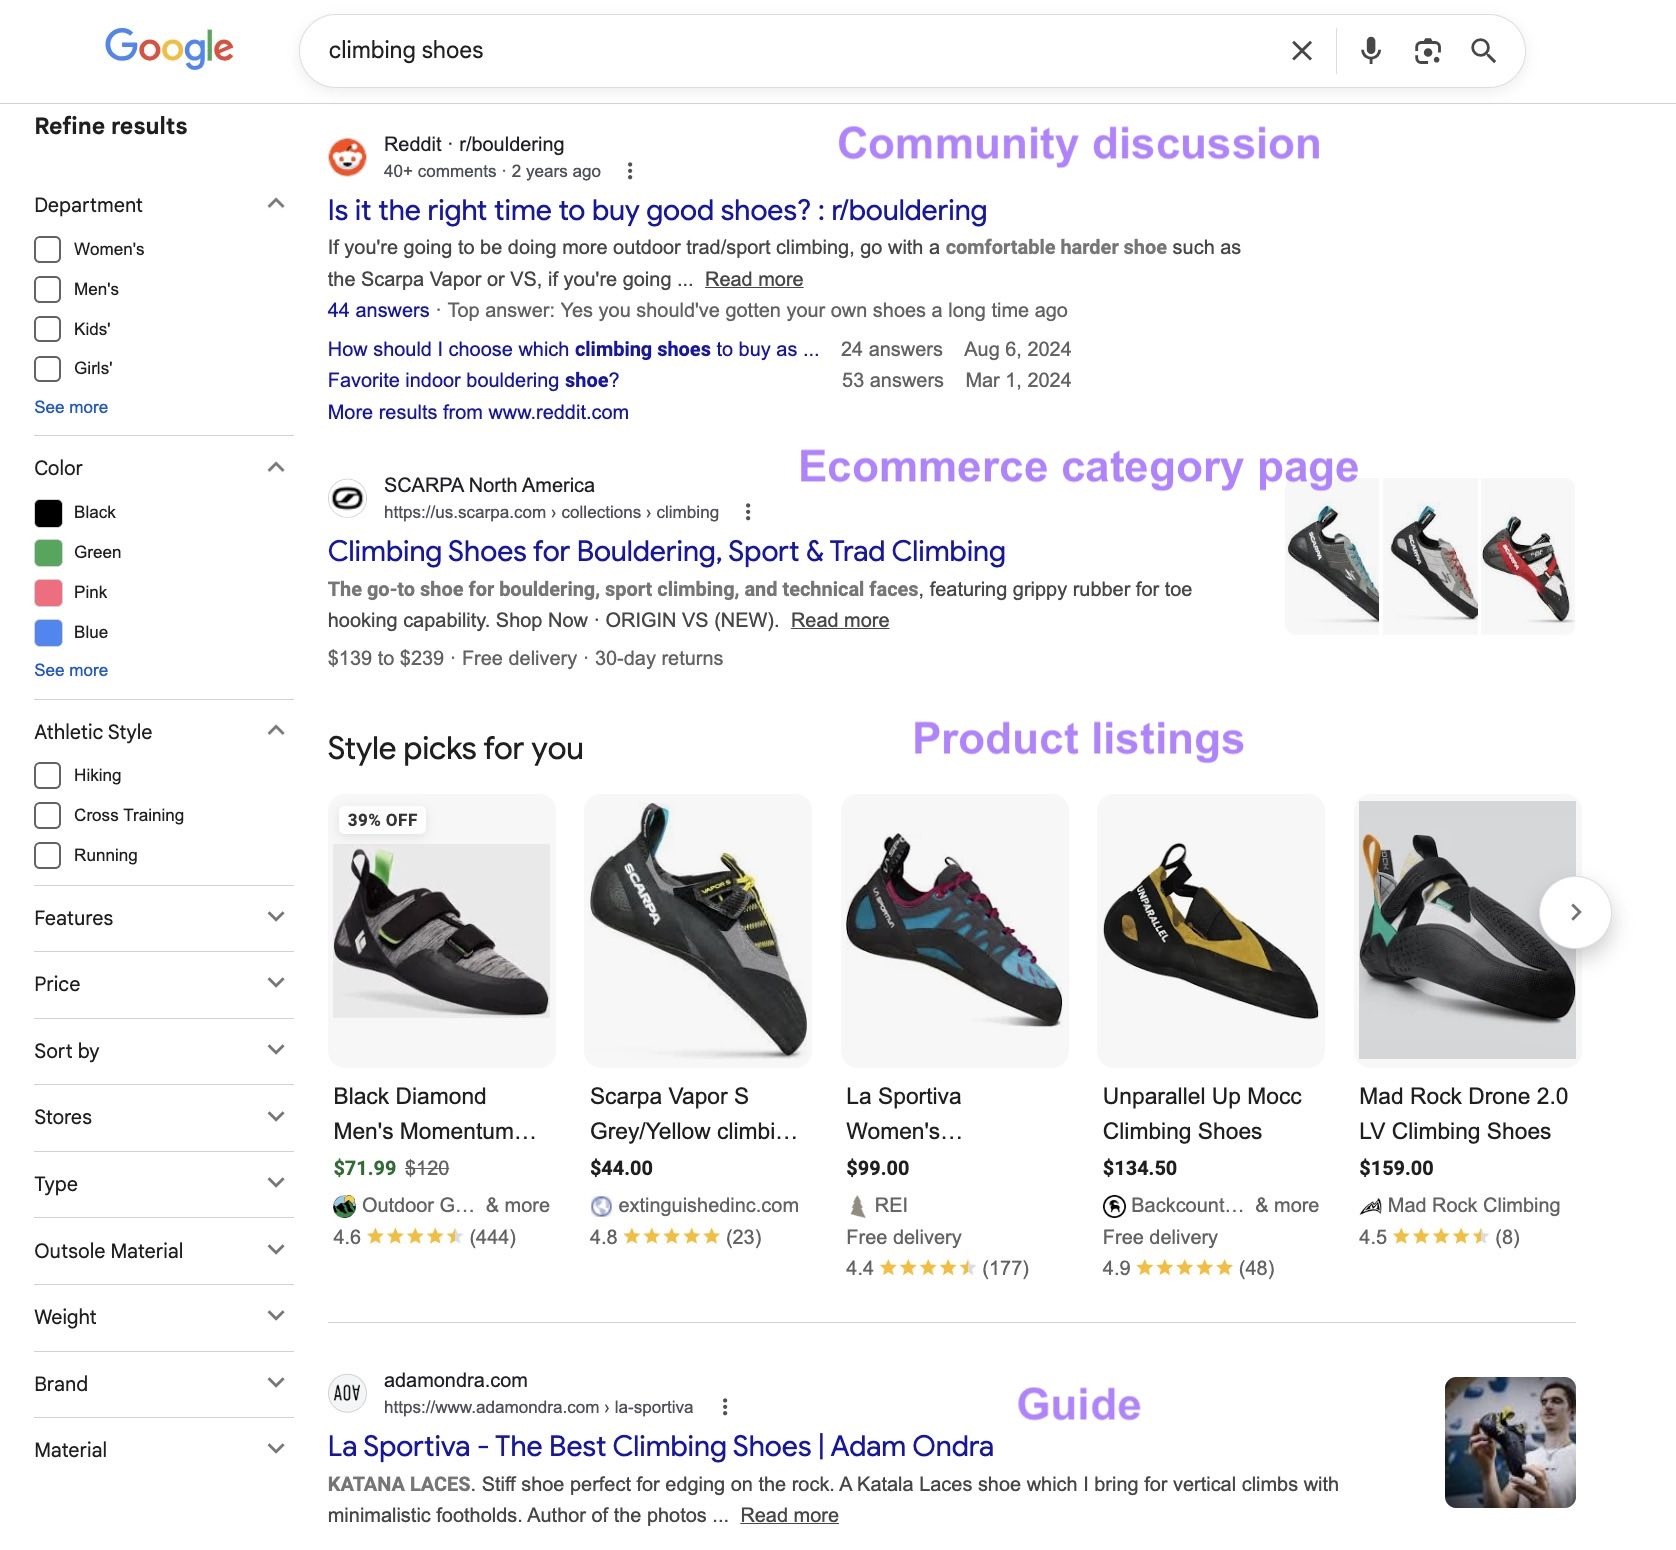Select the Blue color filter swatch
Image resolution: width=1676 pixels, height=1550 pixels.
[47, 632]
